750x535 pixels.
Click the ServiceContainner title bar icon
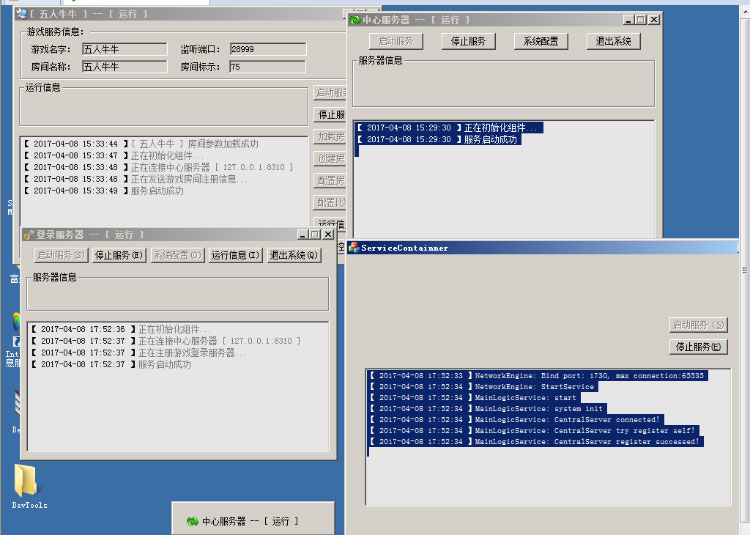tap(353, 247)
